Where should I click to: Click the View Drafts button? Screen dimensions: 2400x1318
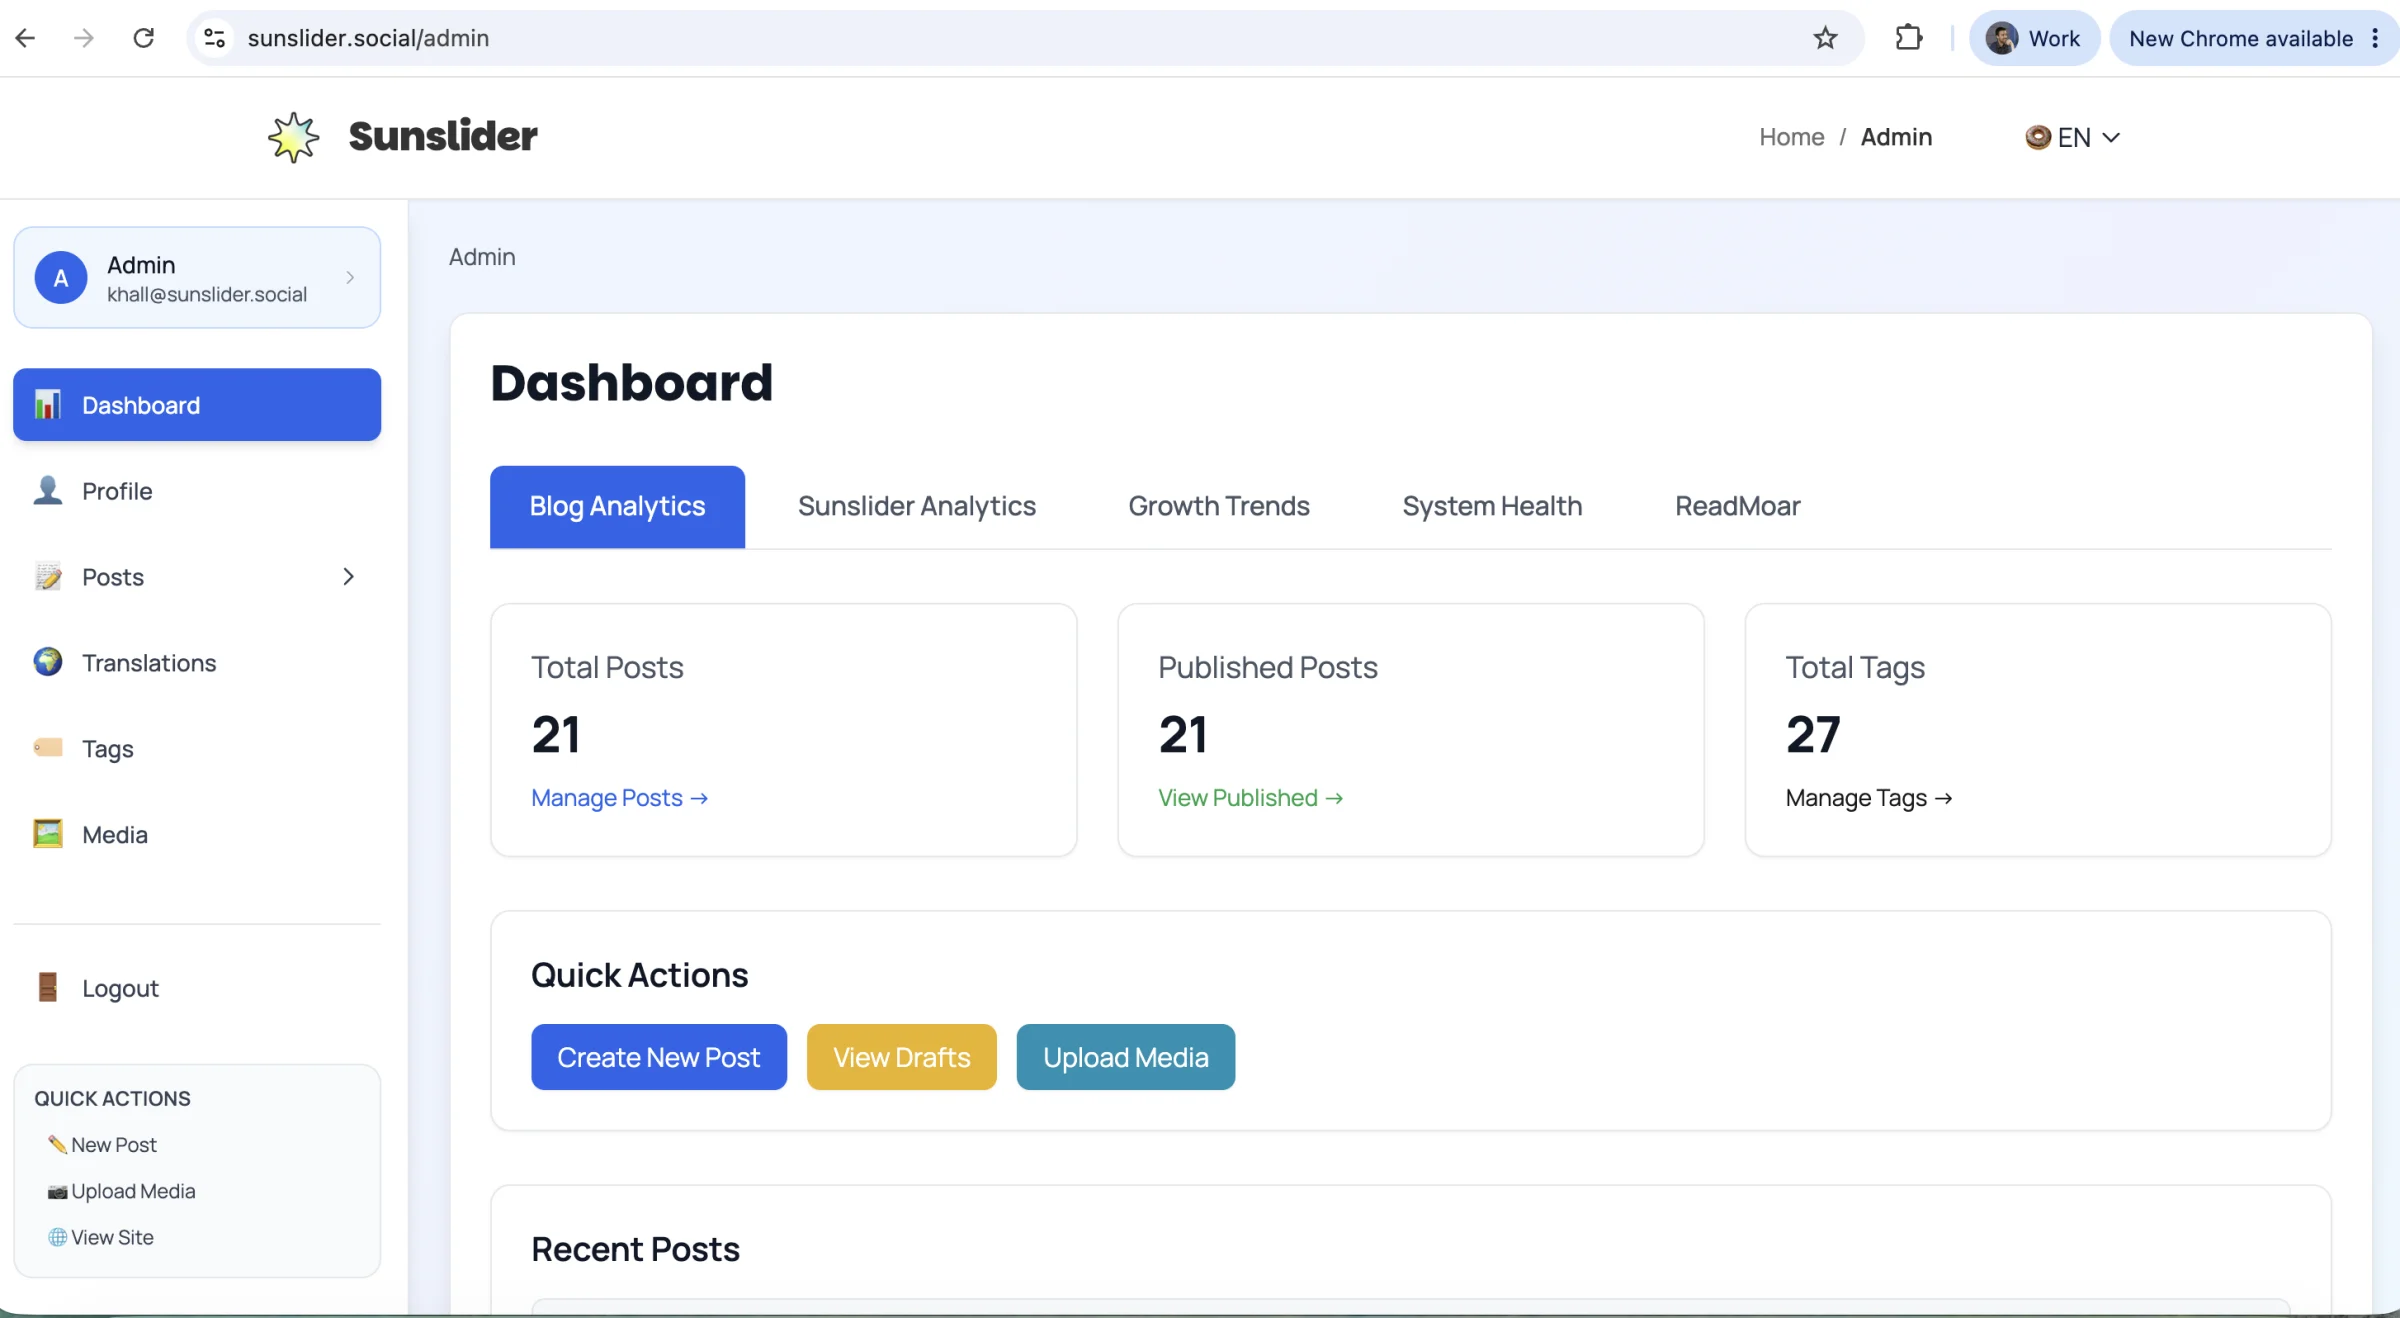coord(902,1057)
